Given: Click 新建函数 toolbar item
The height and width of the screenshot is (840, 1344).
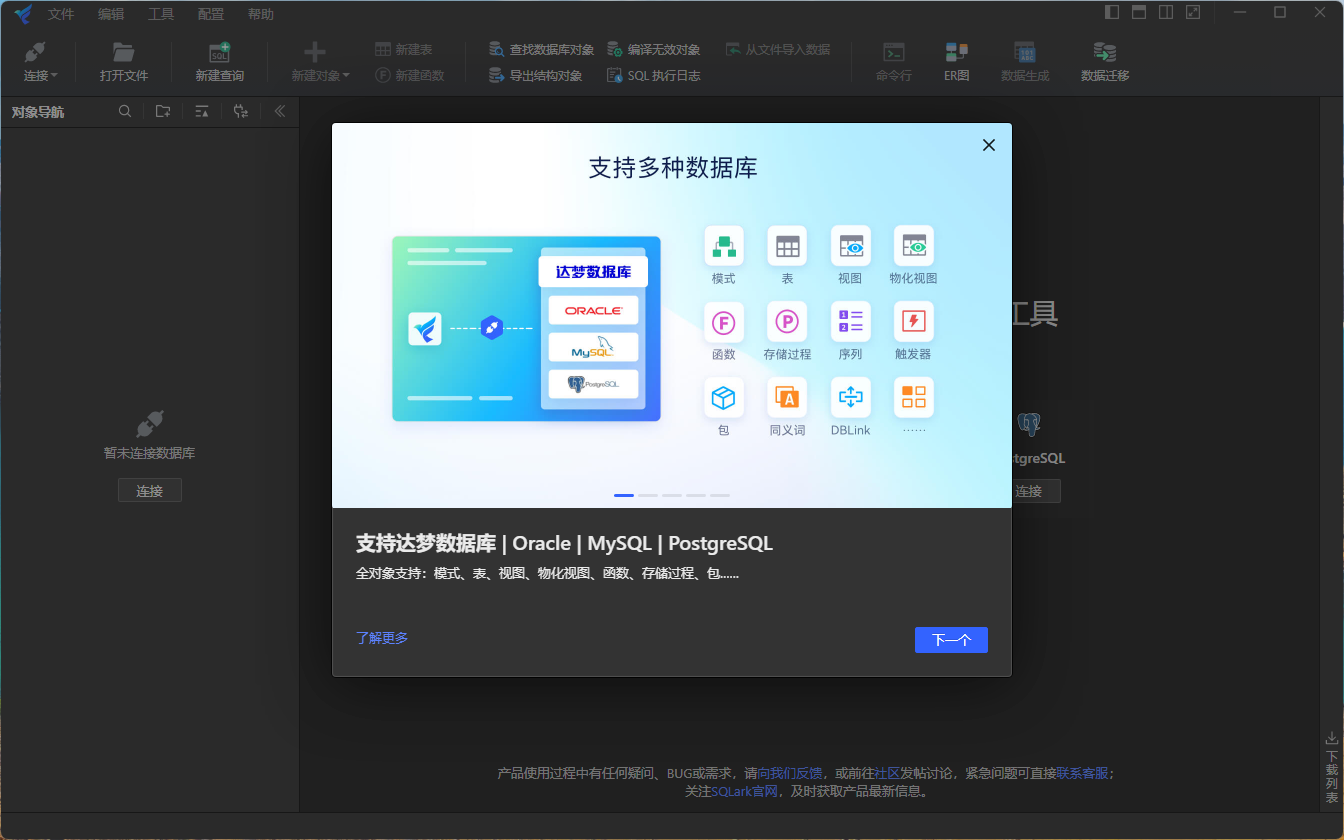Looking at the screenshot, I should (x=410, y=75).
